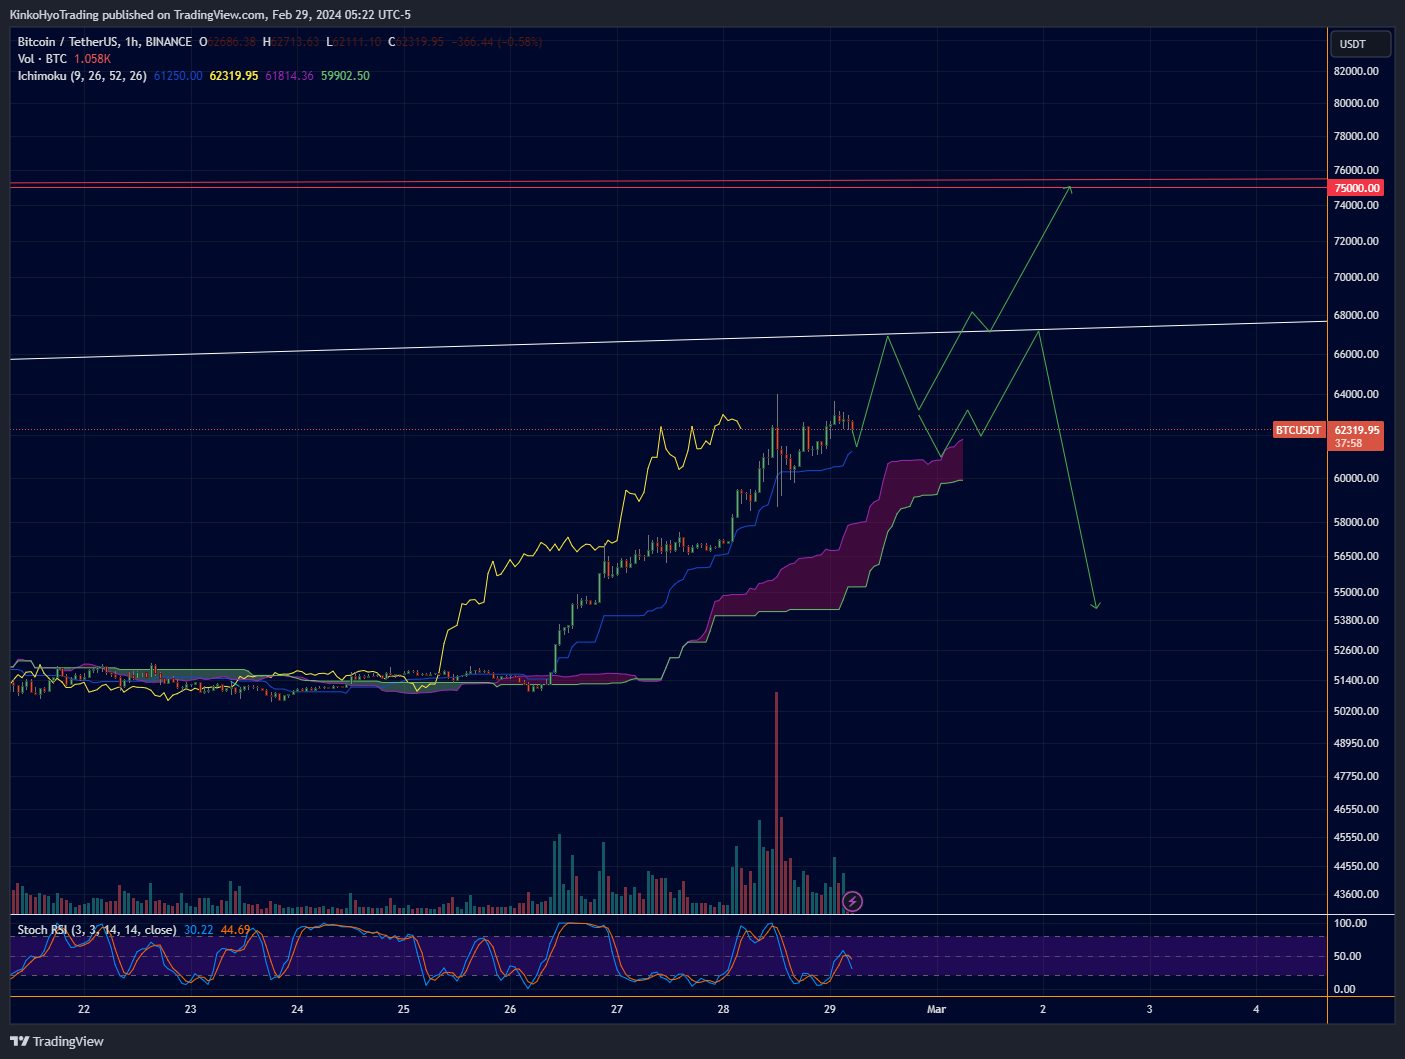1405x1059 pixels.
Task: Click the 76000.00 price axis label
Action: point(1357,170)
